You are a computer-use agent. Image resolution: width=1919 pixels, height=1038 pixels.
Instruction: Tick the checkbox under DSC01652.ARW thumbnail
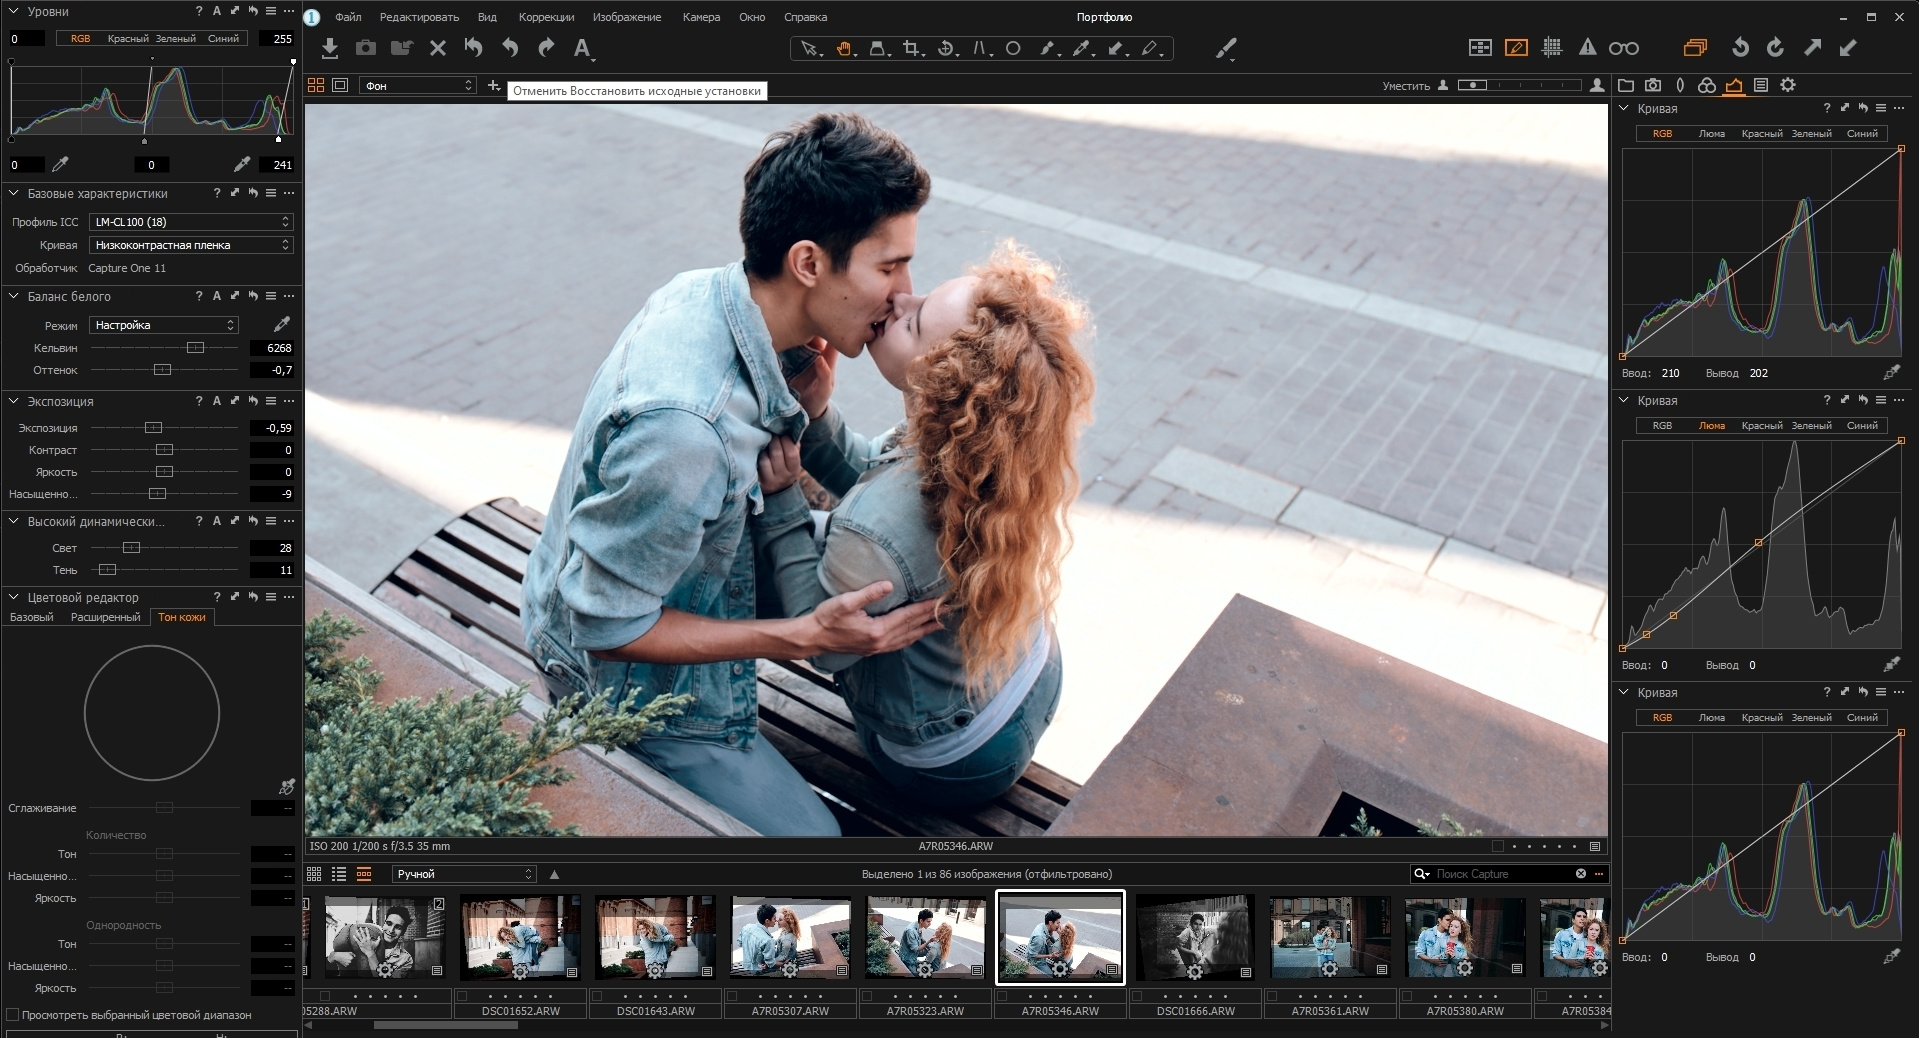[x=462, y=996]
